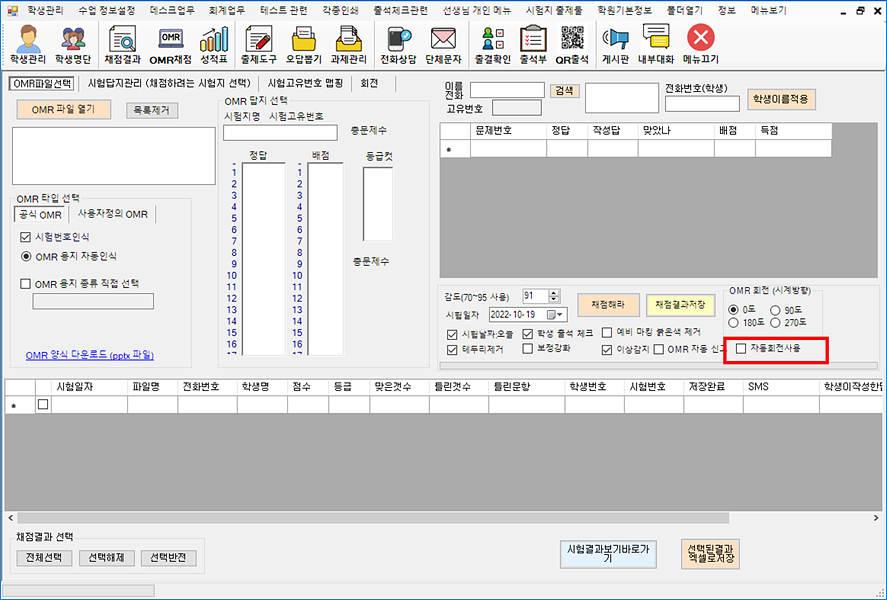The image size is (887, 600).
Task: Click 시험지명 input field
Action: [x=280, y=132]
